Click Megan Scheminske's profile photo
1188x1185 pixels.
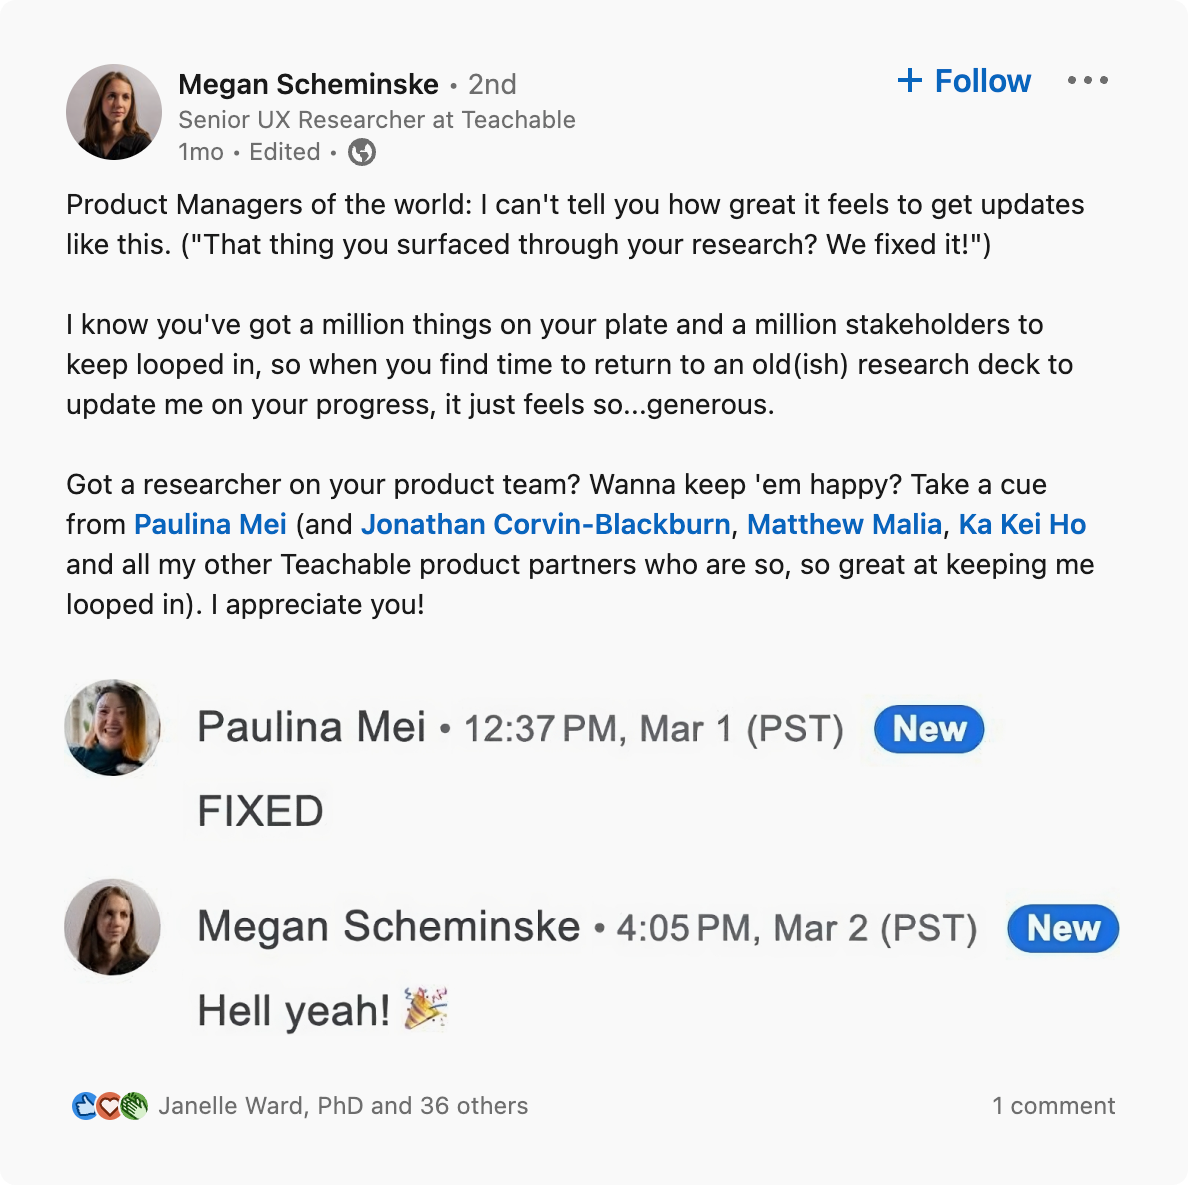click(x=113, y=112)
